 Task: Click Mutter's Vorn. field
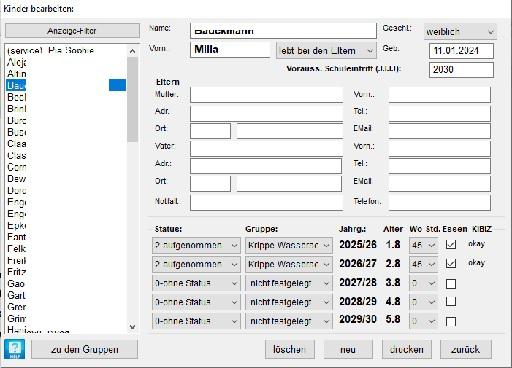pos(440,95)
